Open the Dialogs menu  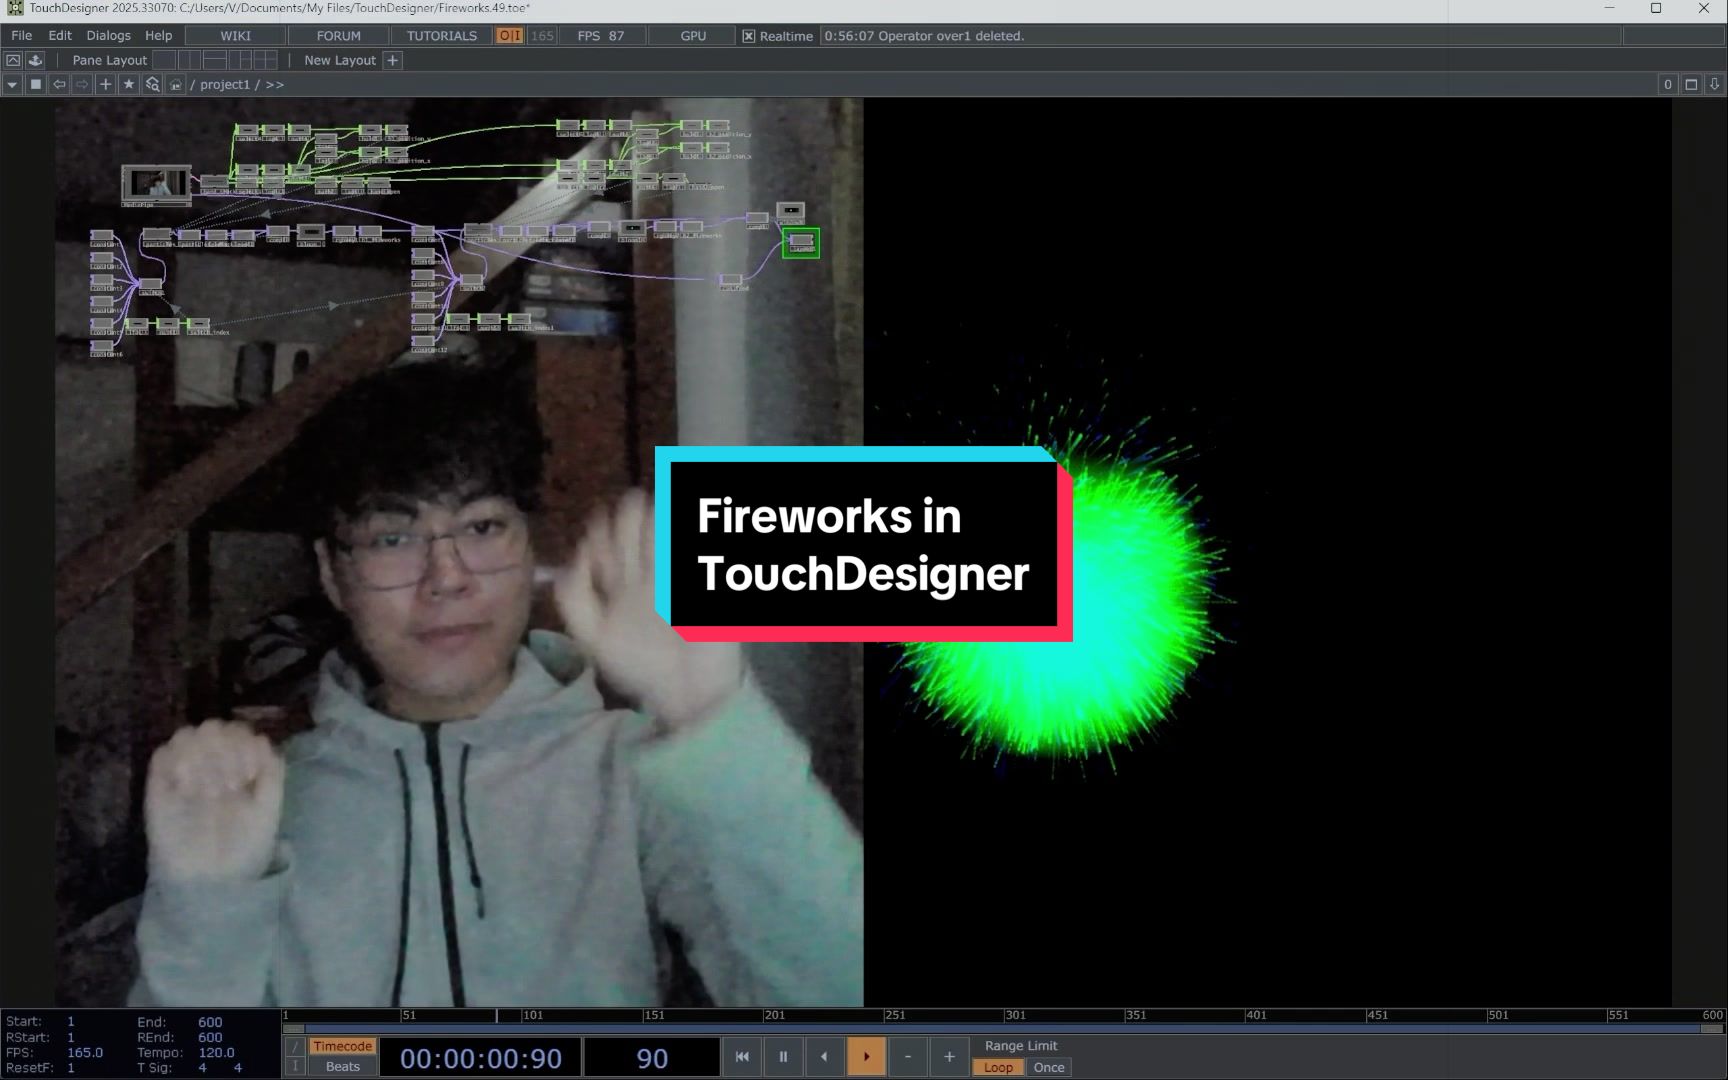point(108,36)
